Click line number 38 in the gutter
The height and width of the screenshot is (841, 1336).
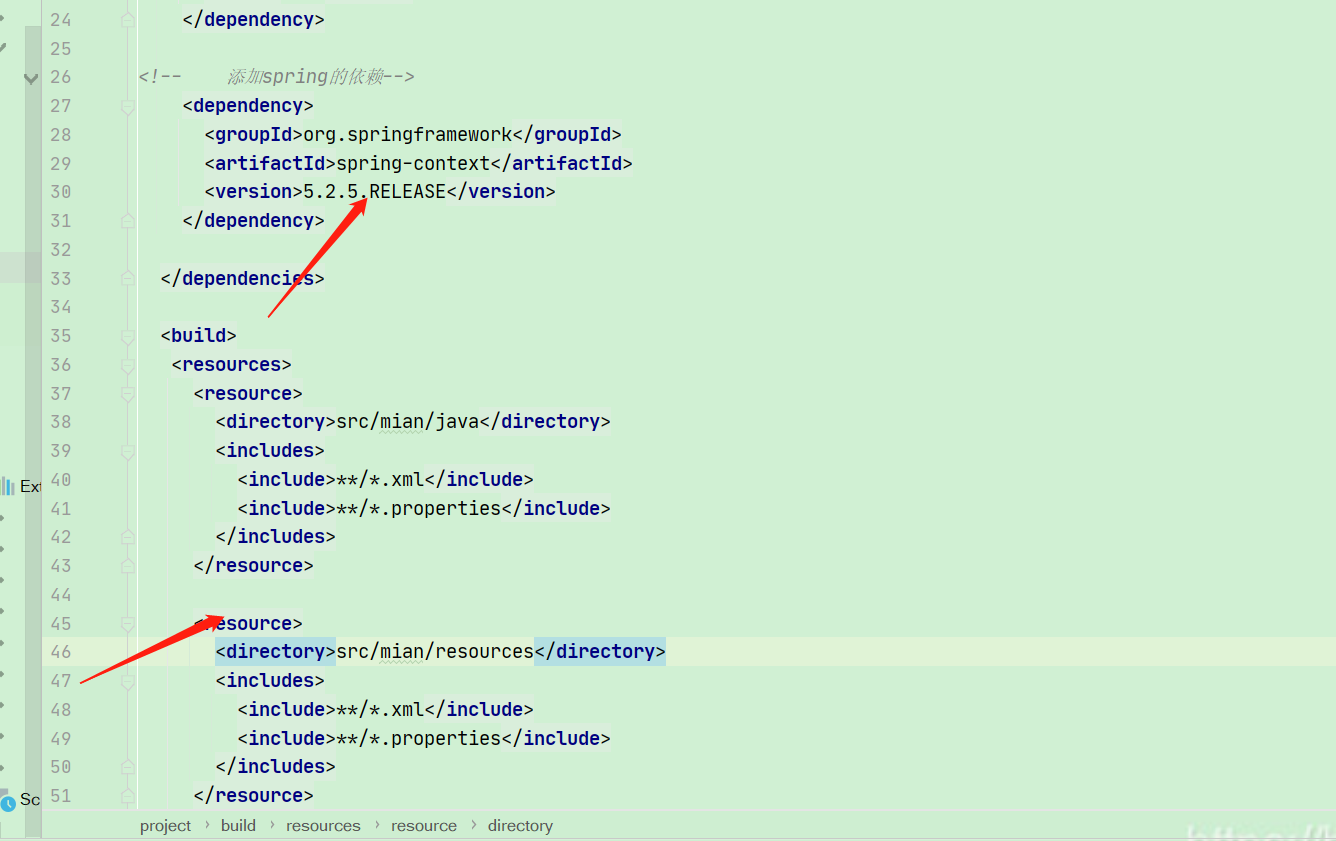[x=61, y=422]
